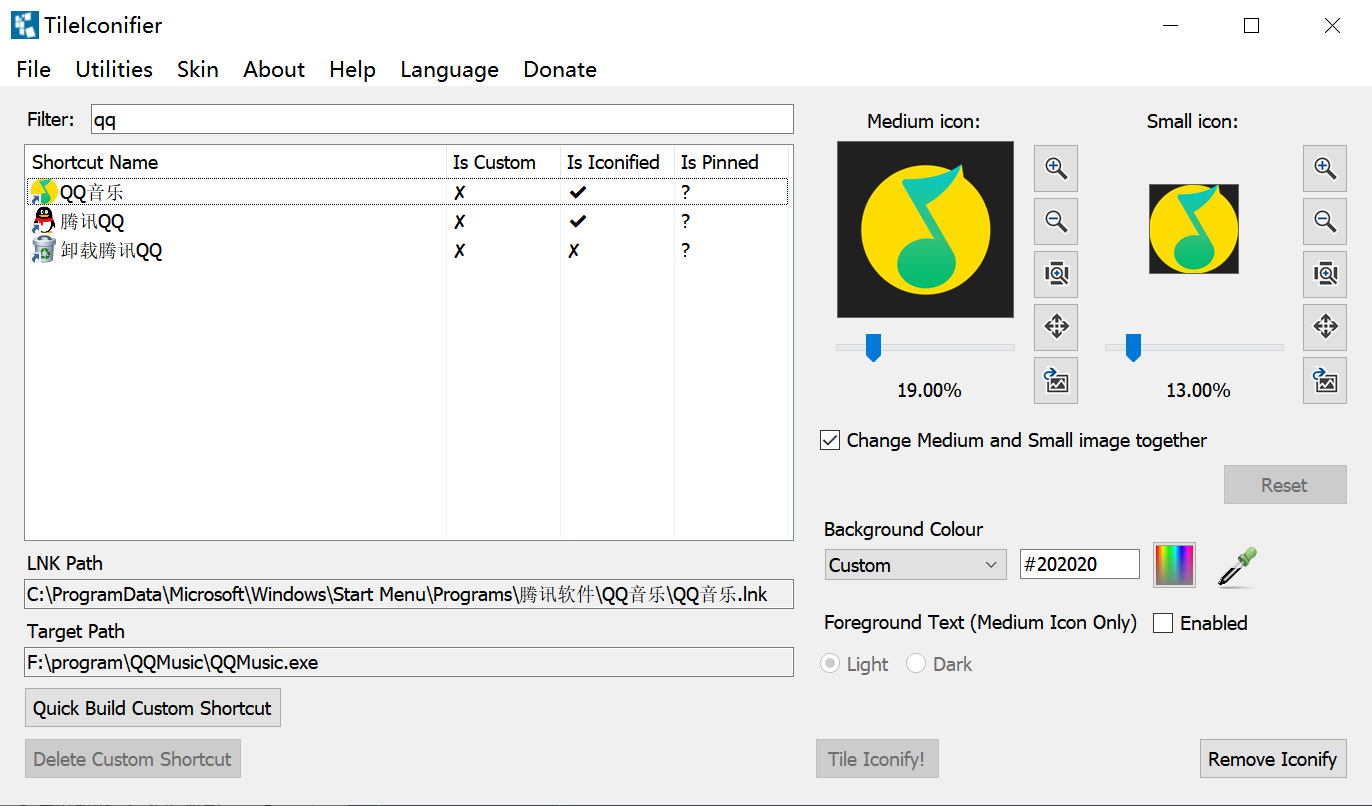Click the Target Path F:\program\QQMusic field
The height and width of the screenshot is (806, 1372).
click(409, 662)
